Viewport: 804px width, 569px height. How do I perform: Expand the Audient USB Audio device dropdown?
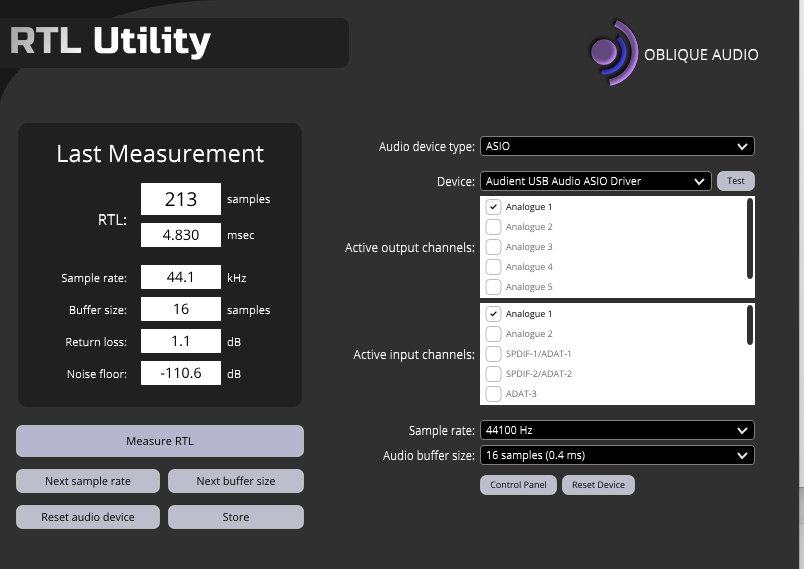coord(596,181)
